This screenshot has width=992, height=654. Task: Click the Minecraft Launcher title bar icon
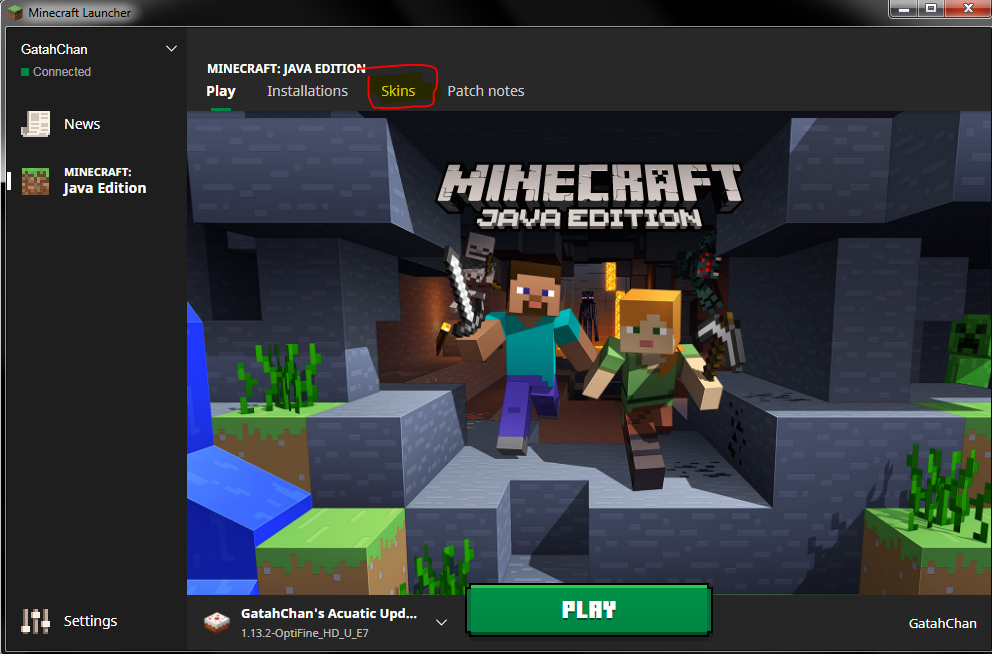[x=15, y=13]
